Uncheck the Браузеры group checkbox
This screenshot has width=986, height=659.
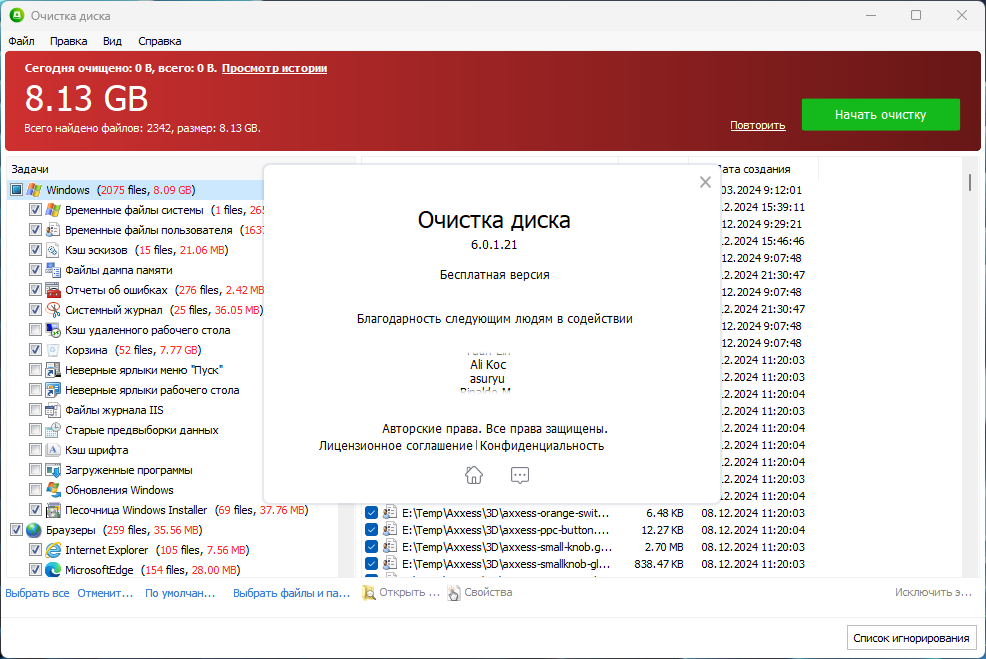(x=16, y=530)
